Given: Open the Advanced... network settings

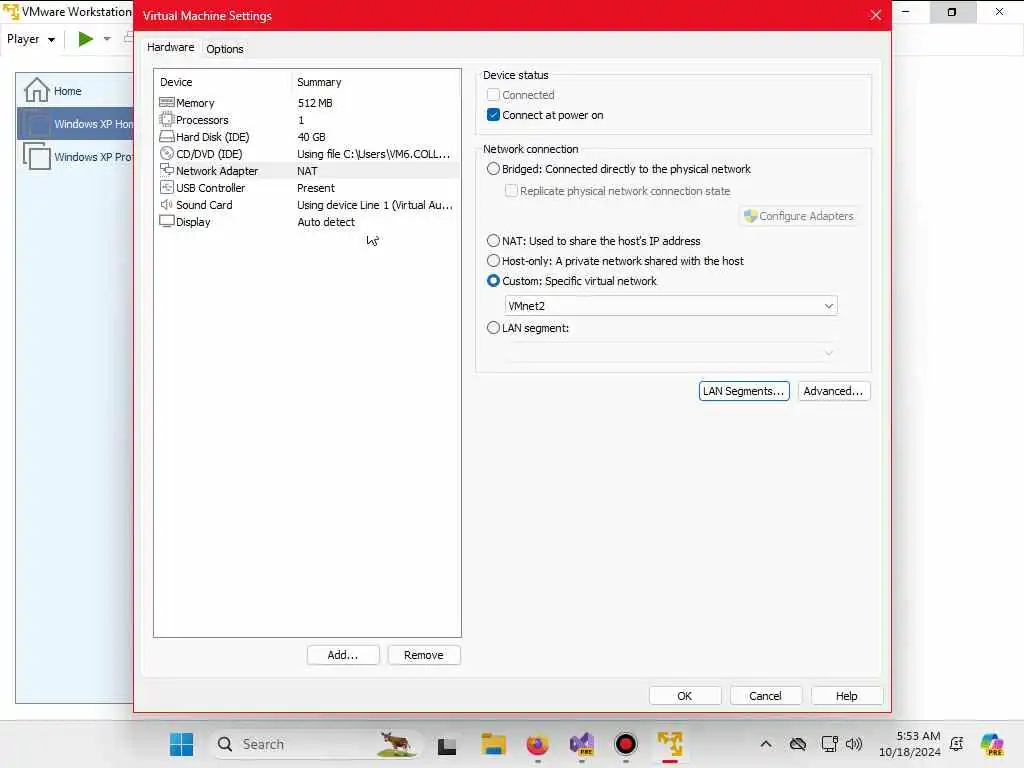Looking at the screenshot, I should point(833,391).
